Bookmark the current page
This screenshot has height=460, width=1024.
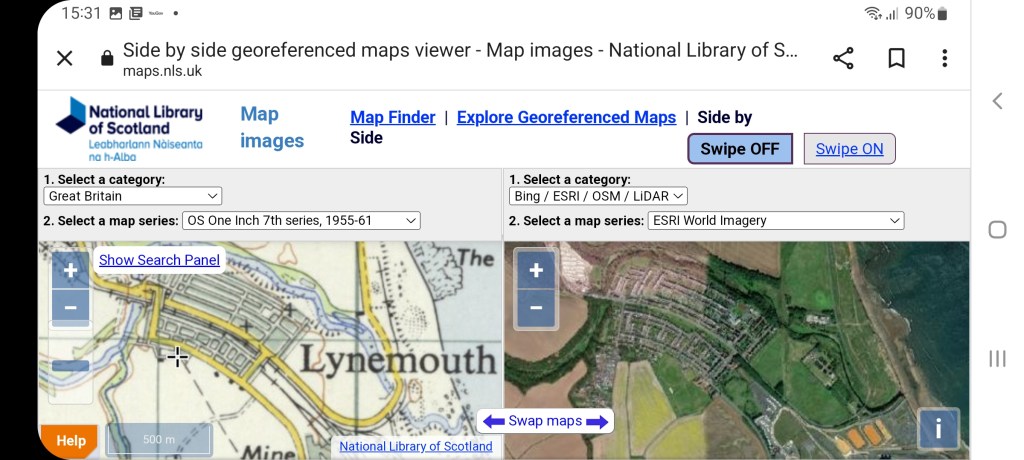pos(896,58)
